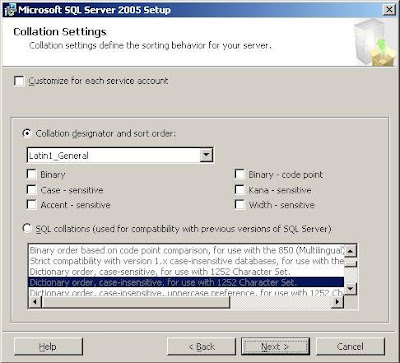Check the Binary option

(31, 174)
